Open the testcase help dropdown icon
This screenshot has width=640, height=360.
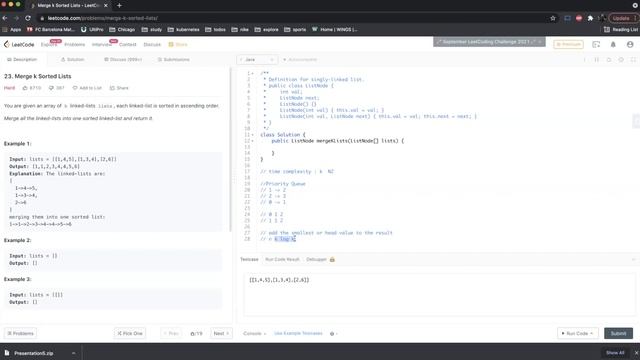(x=333, y=333)
